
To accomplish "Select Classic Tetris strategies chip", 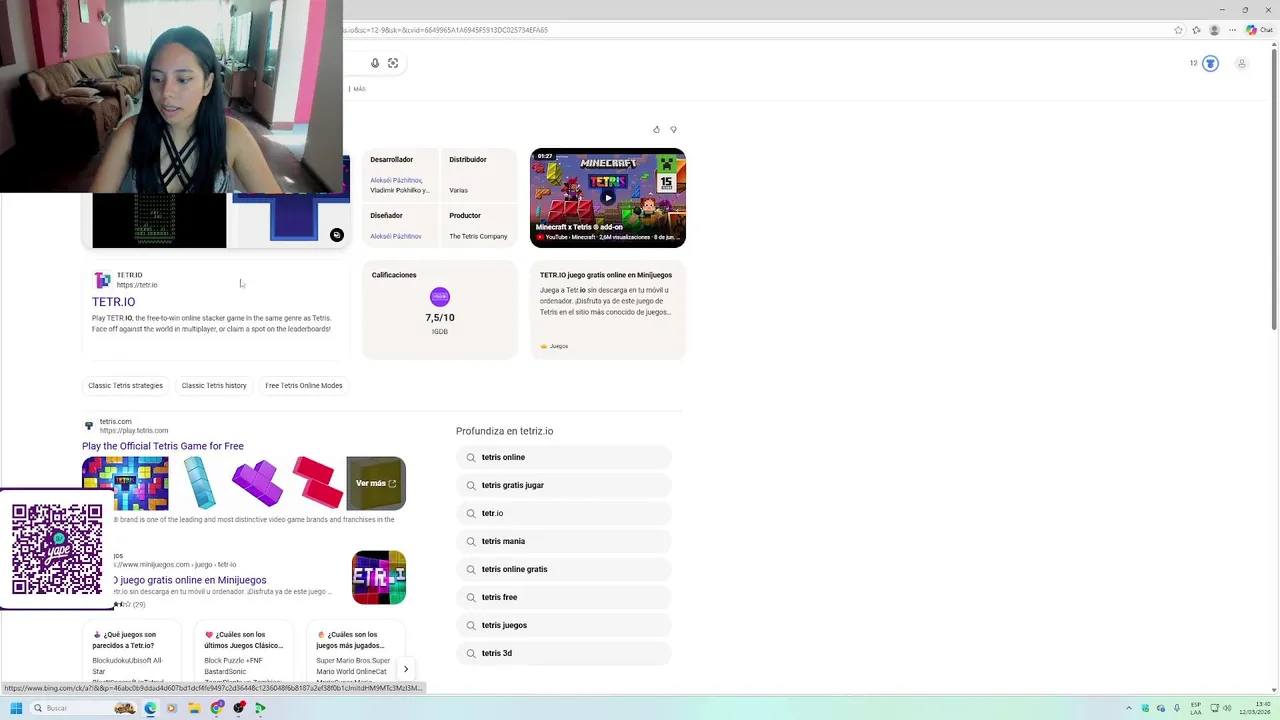I will click(125, 385).
